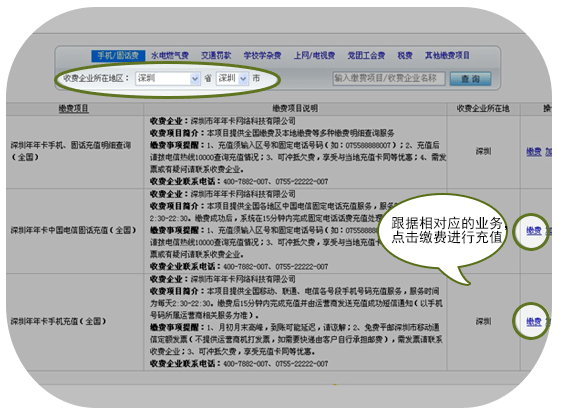Select the 深圳年年卡中国电信固话充值(全国) item name
The image size is (562, 416).
[x=73, y=230]
